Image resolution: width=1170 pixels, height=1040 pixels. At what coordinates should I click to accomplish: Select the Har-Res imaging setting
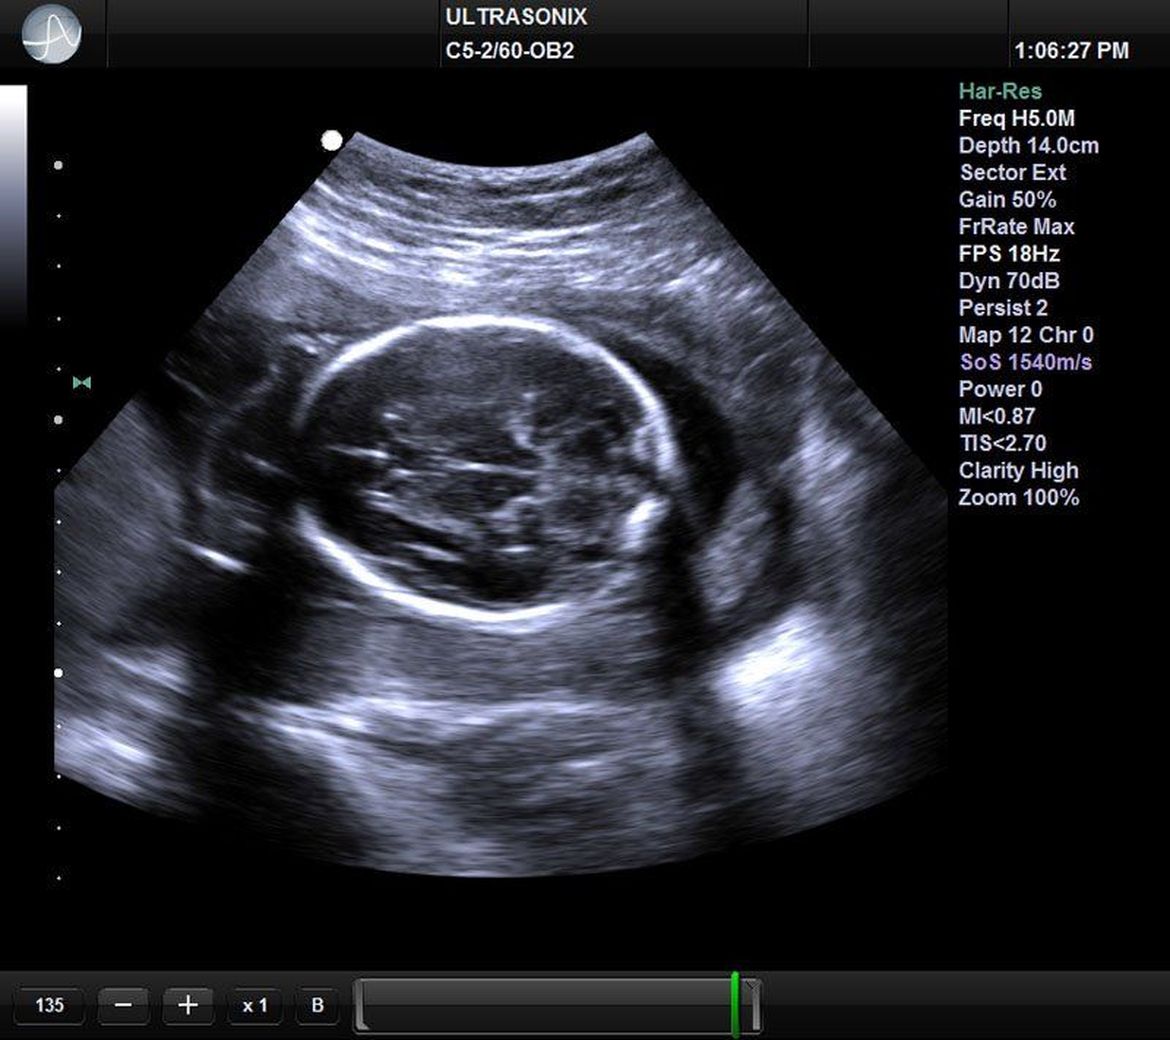(x=1000, y=91)
